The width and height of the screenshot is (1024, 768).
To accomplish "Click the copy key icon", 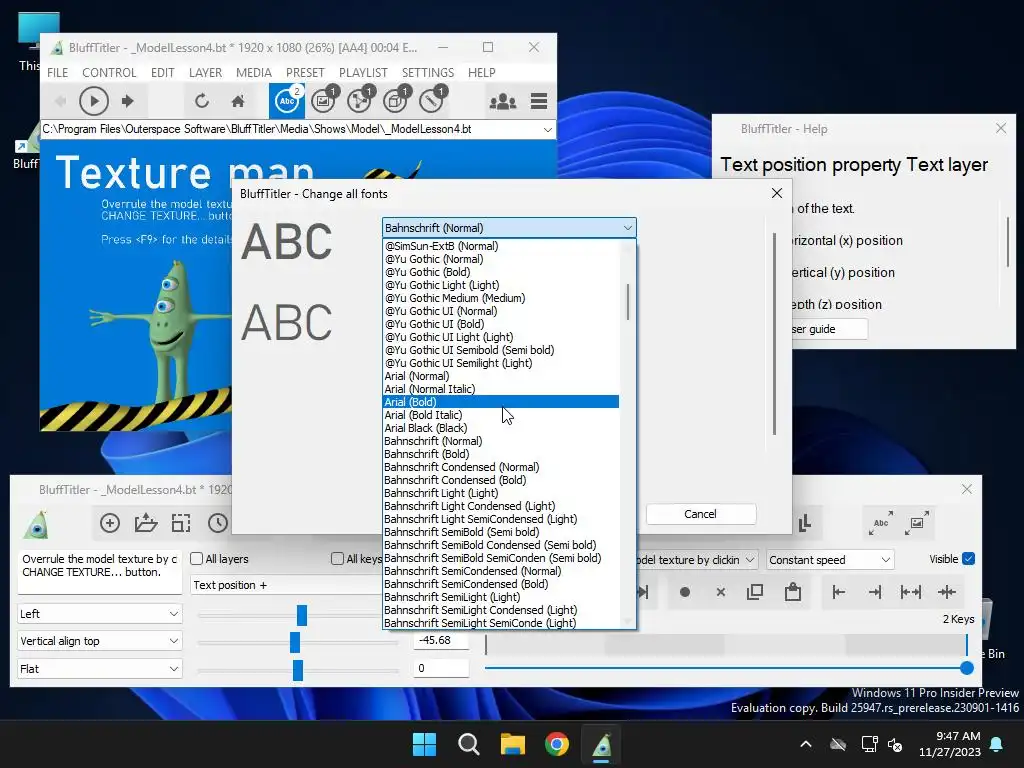I will (755, 592).
